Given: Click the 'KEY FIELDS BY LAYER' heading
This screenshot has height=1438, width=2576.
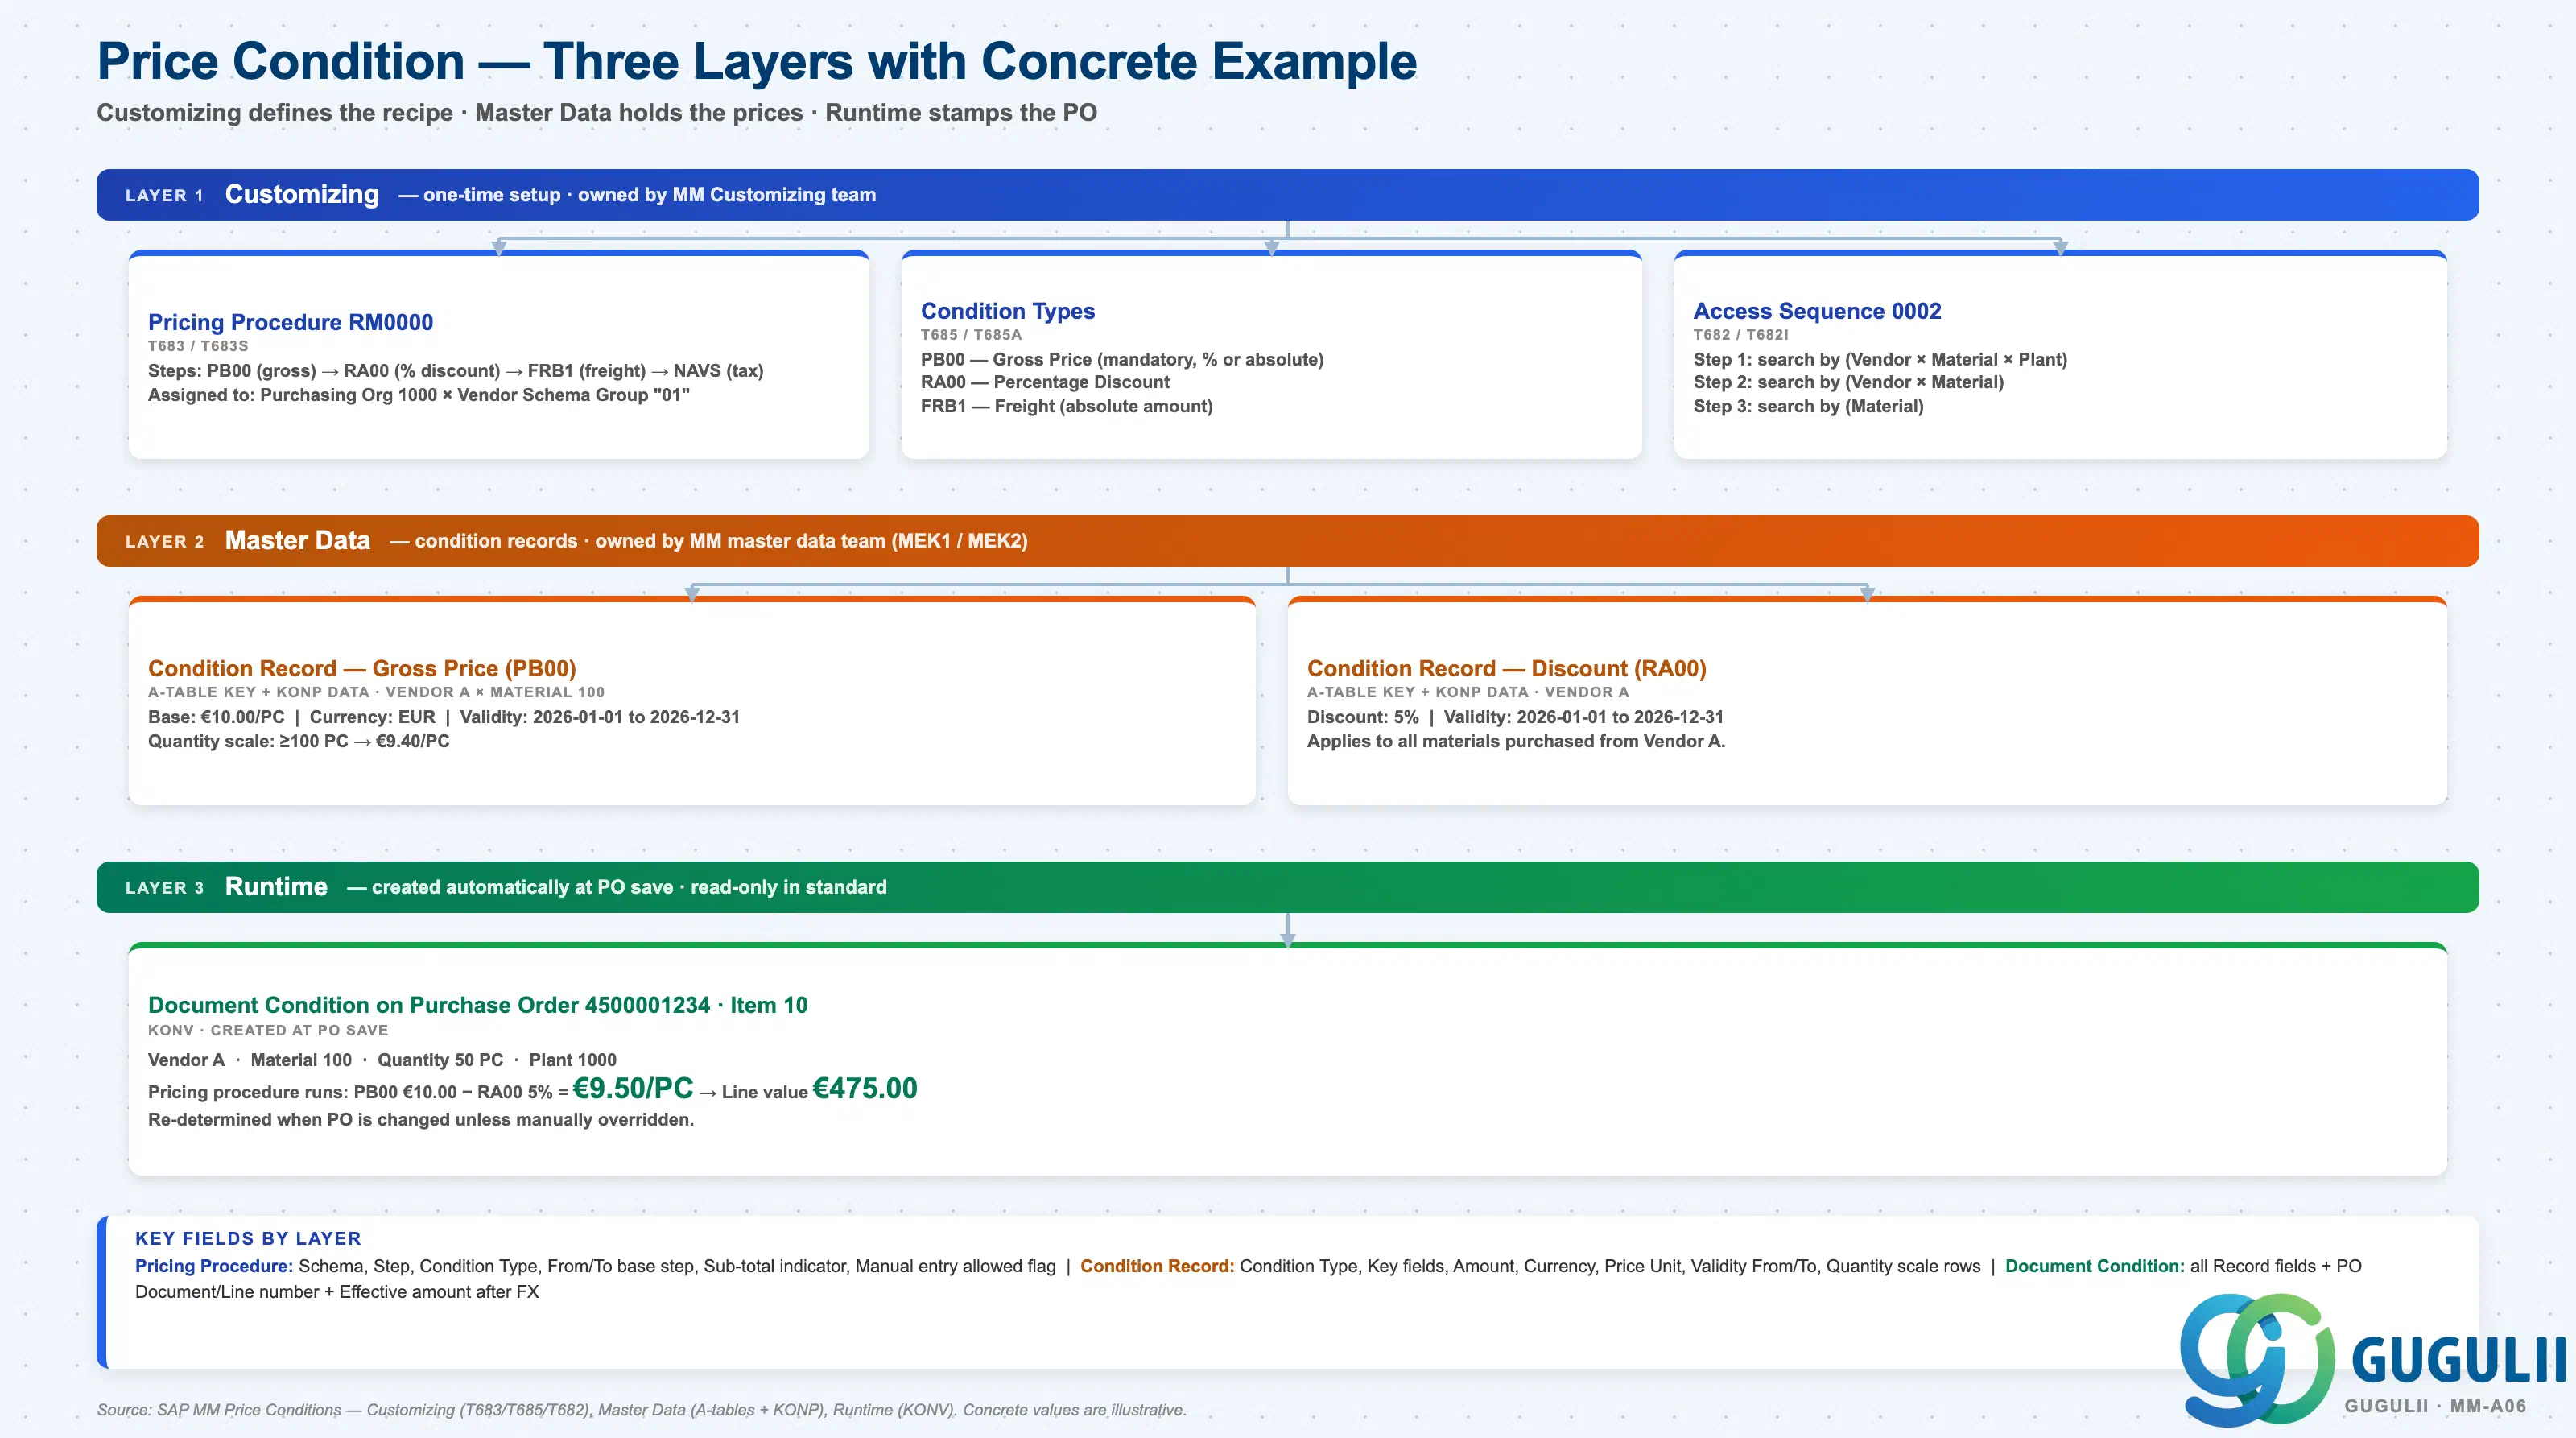Looking at the screenshot, I should click(x=248, y=1238).
